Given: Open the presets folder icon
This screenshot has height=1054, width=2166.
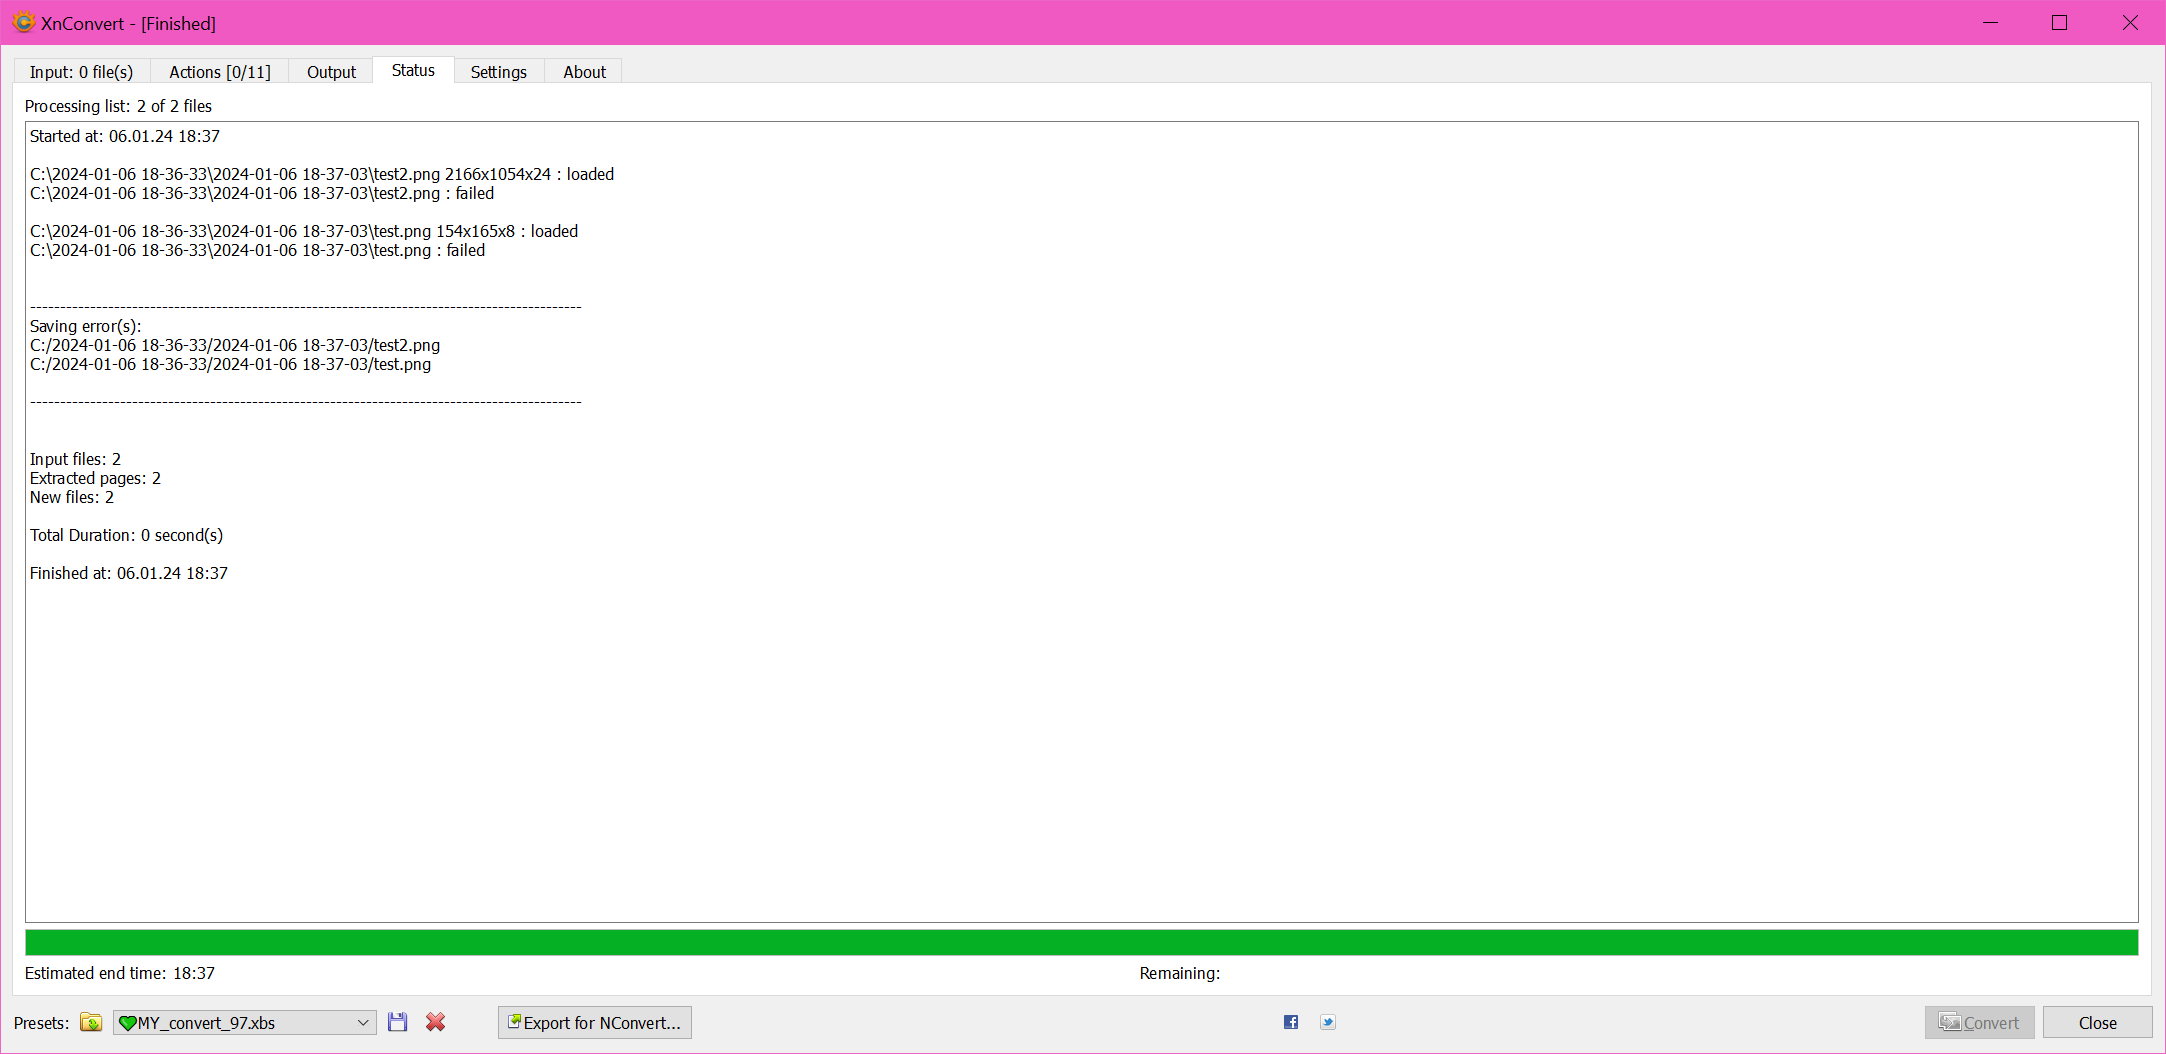Looking at the screenshot, I should click(91, 1022).
